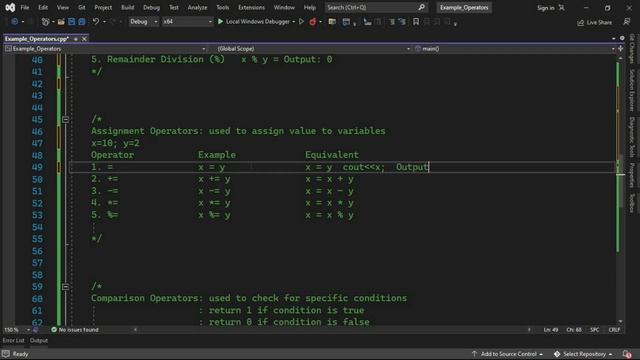Click the increase indent toolbar icon
The height and width of the screenshot is (360, 640).
402,22
